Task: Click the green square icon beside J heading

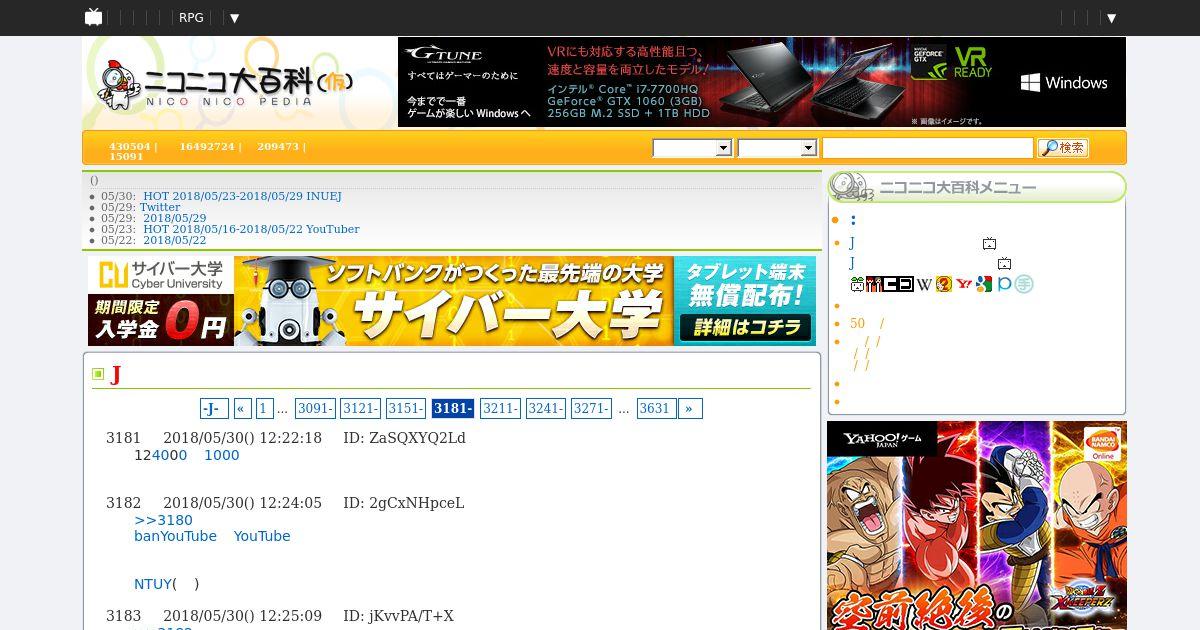Action: [98, 374]
